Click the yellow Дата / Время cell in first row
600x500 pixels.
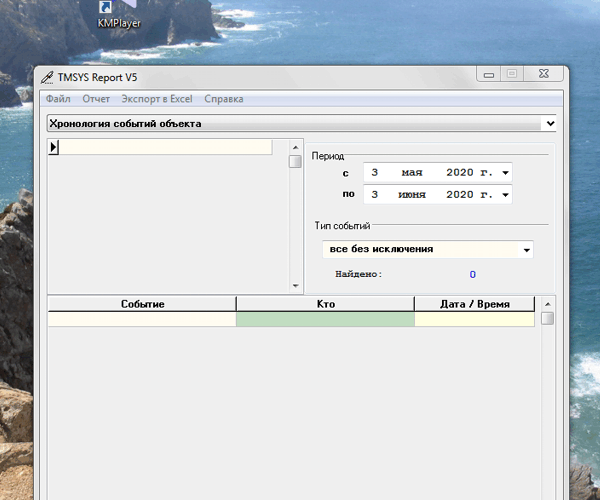pos(474,319)
